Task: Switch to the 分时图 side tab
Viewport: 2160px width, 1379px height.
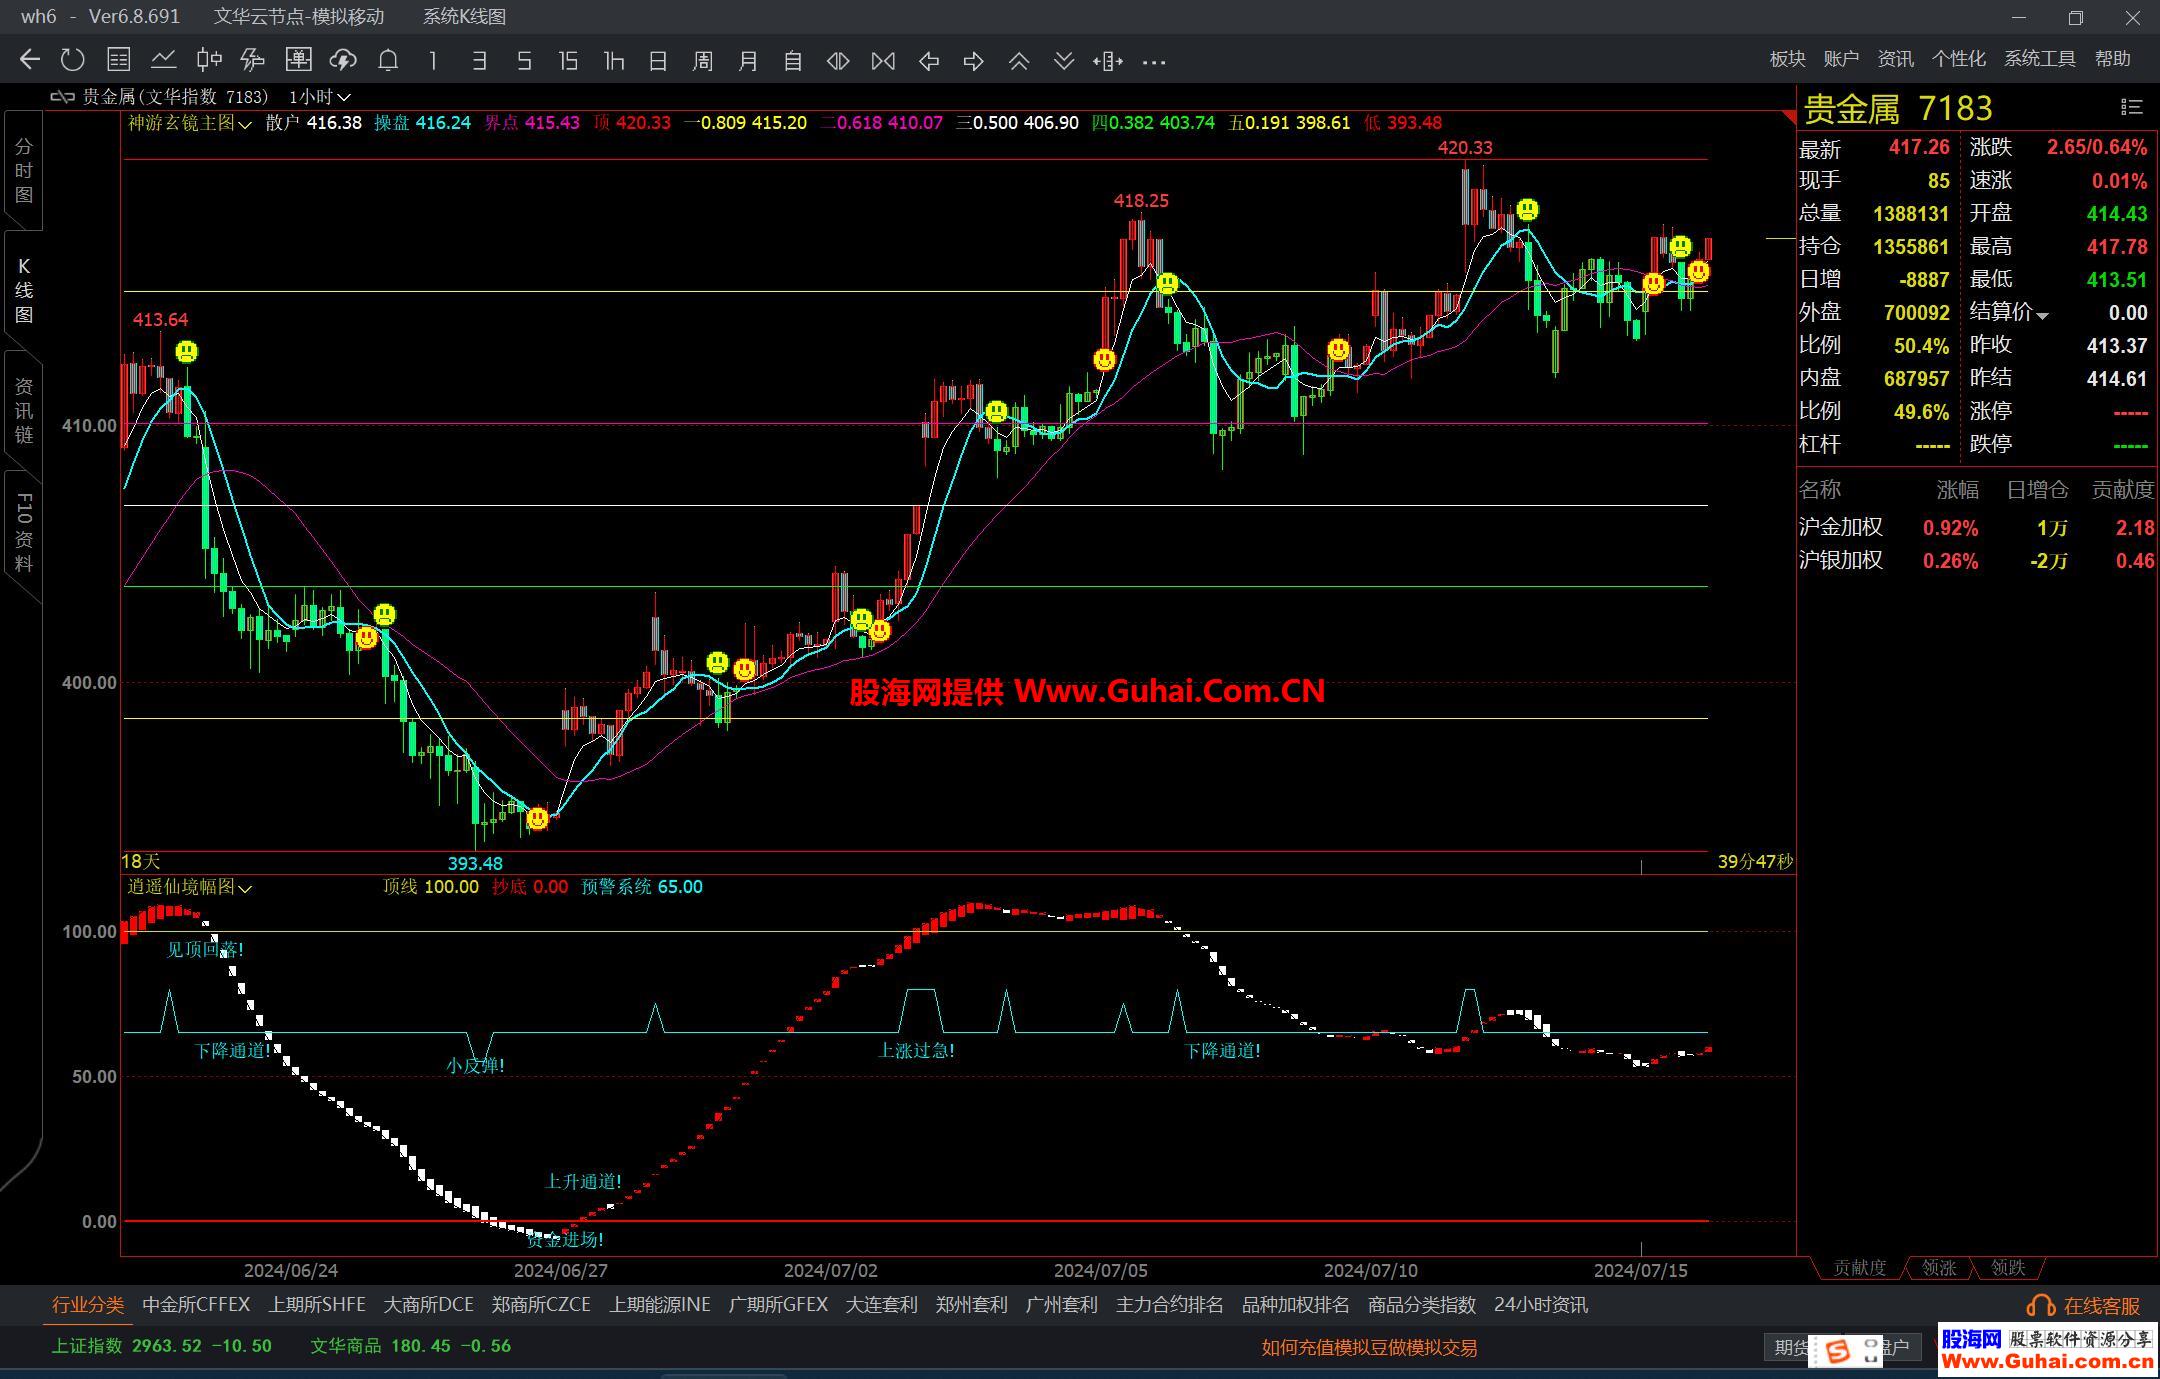Action: coord(24,171)
